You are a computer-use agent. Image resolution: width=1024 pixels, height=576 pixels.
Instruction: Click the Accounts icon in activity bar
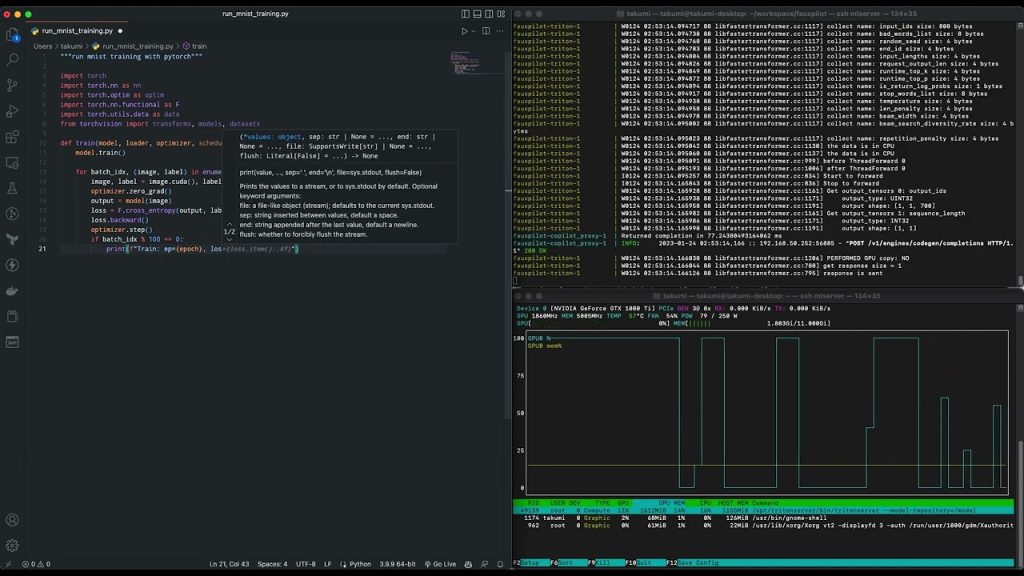[x=12, y=520]
